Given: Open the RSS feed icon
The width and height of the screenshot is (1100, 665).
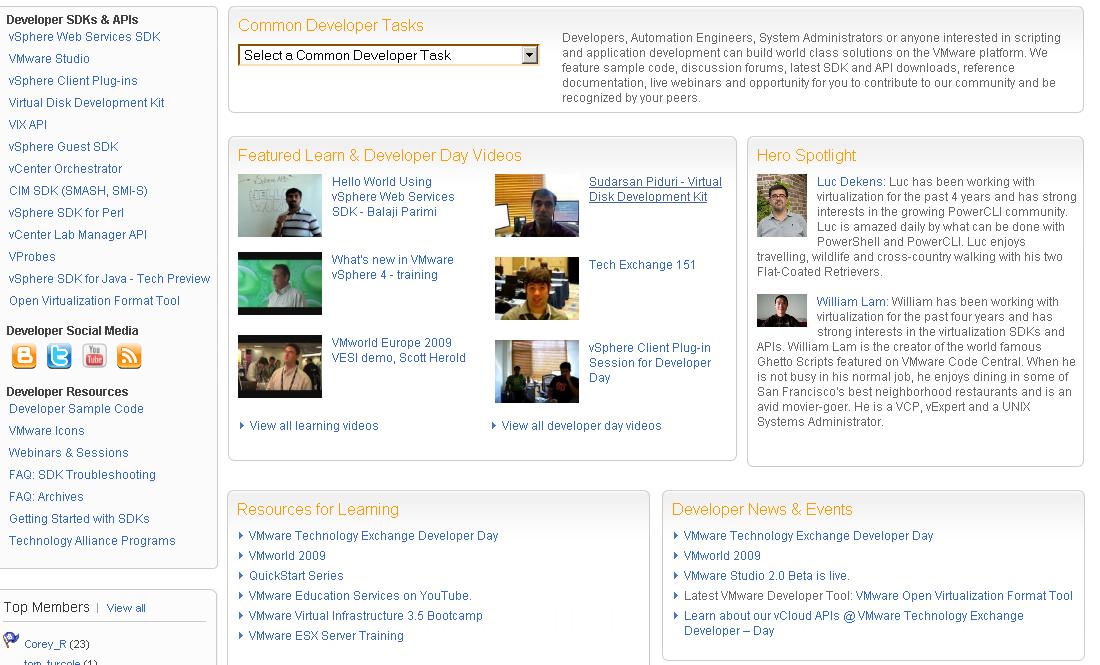Looking at the screenshot, I should click(x=129, y=356).
